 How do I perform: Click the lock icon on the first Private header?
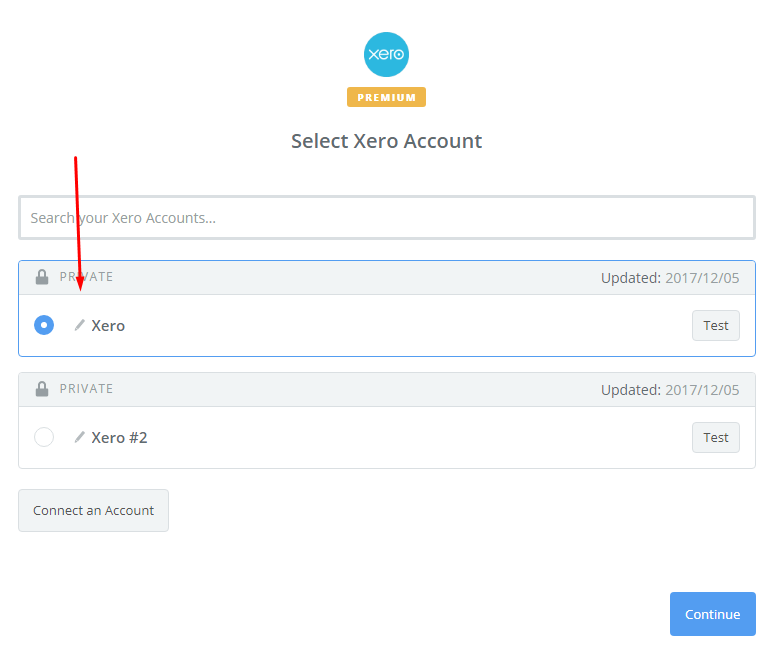42,277
